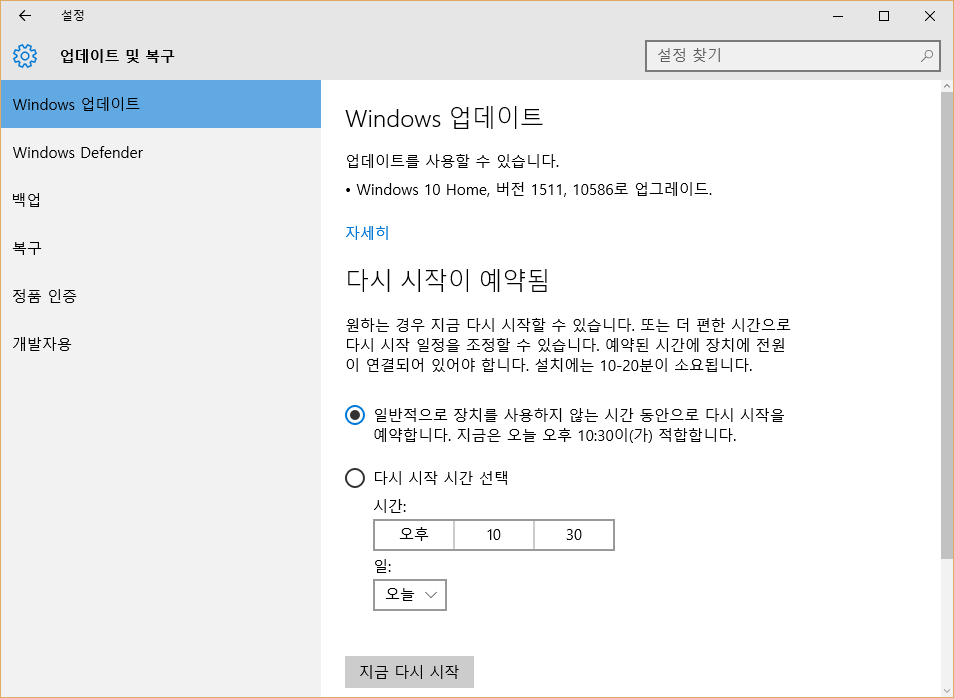Open the 백업 section
The image size is (954, 698).
(161, 200)
